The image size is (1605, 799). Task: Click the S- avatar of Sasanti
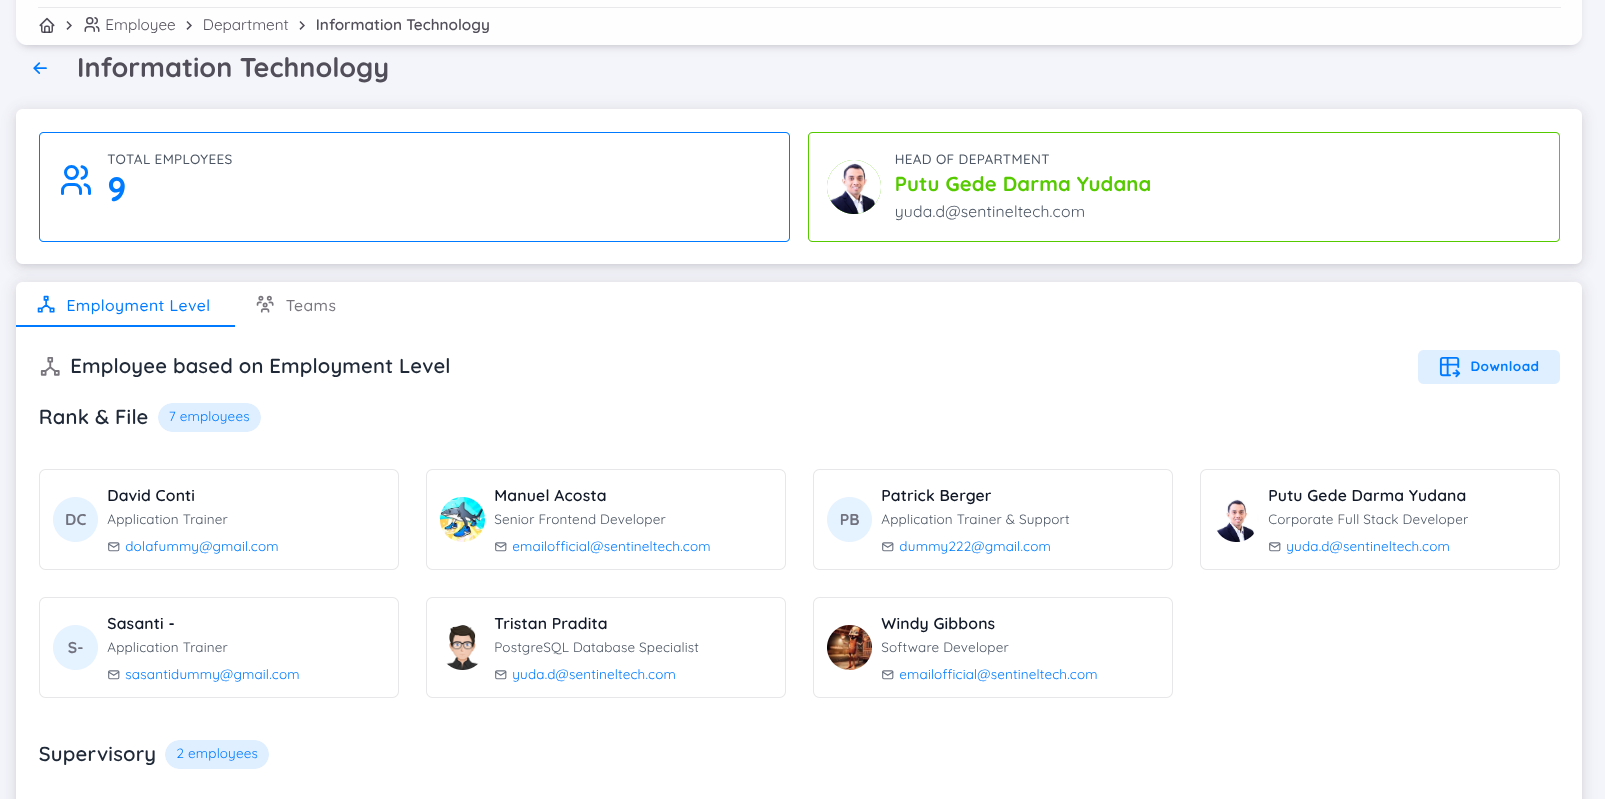[x=76, y=648]
